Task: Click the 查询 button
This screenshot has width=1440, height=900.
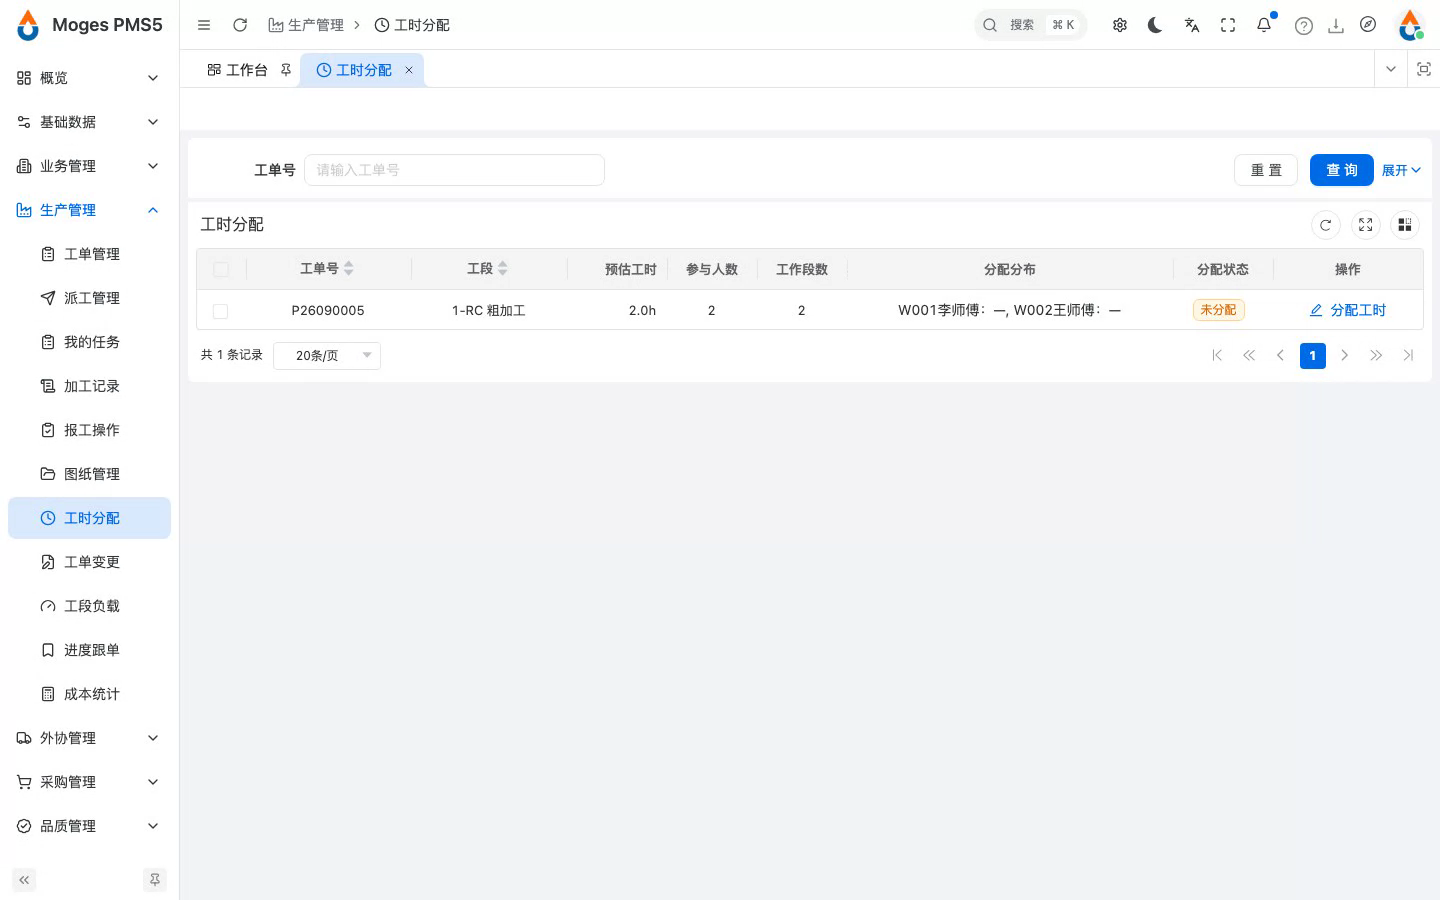Action: 1342,170
